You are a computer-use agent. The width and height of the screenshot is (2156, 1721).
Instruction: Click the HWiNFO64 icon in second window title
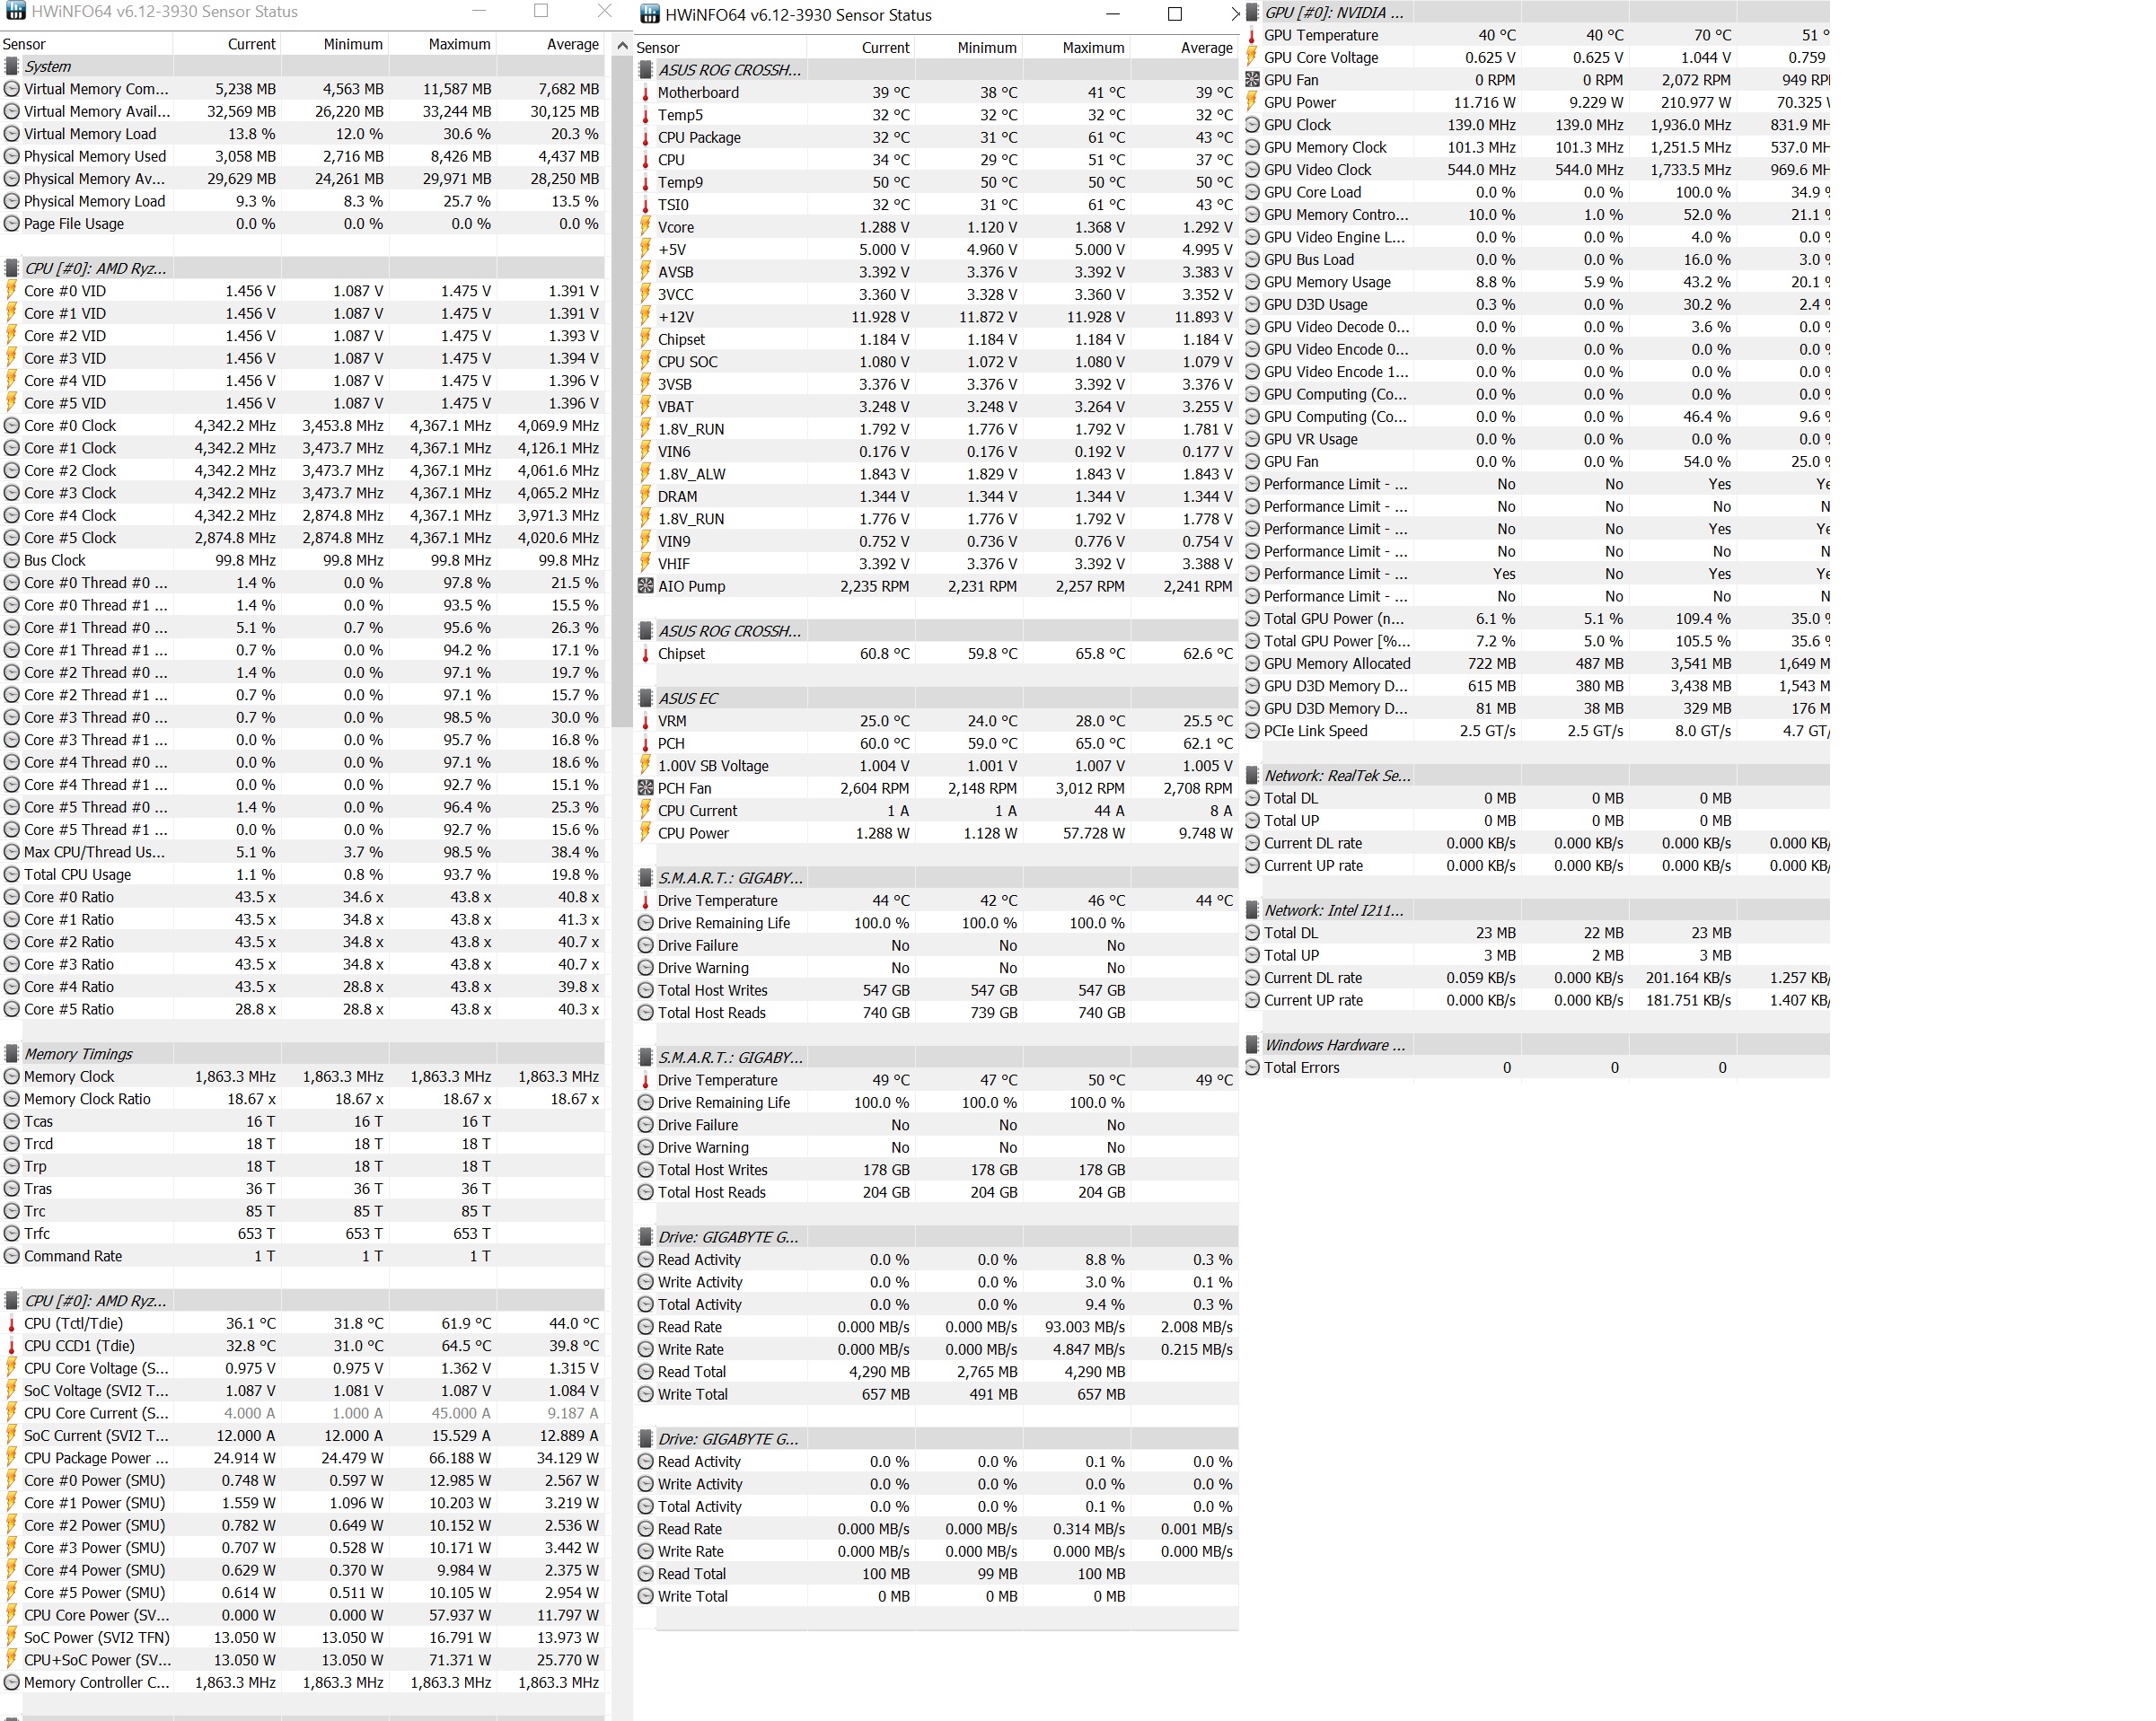[x=650, y=14]
